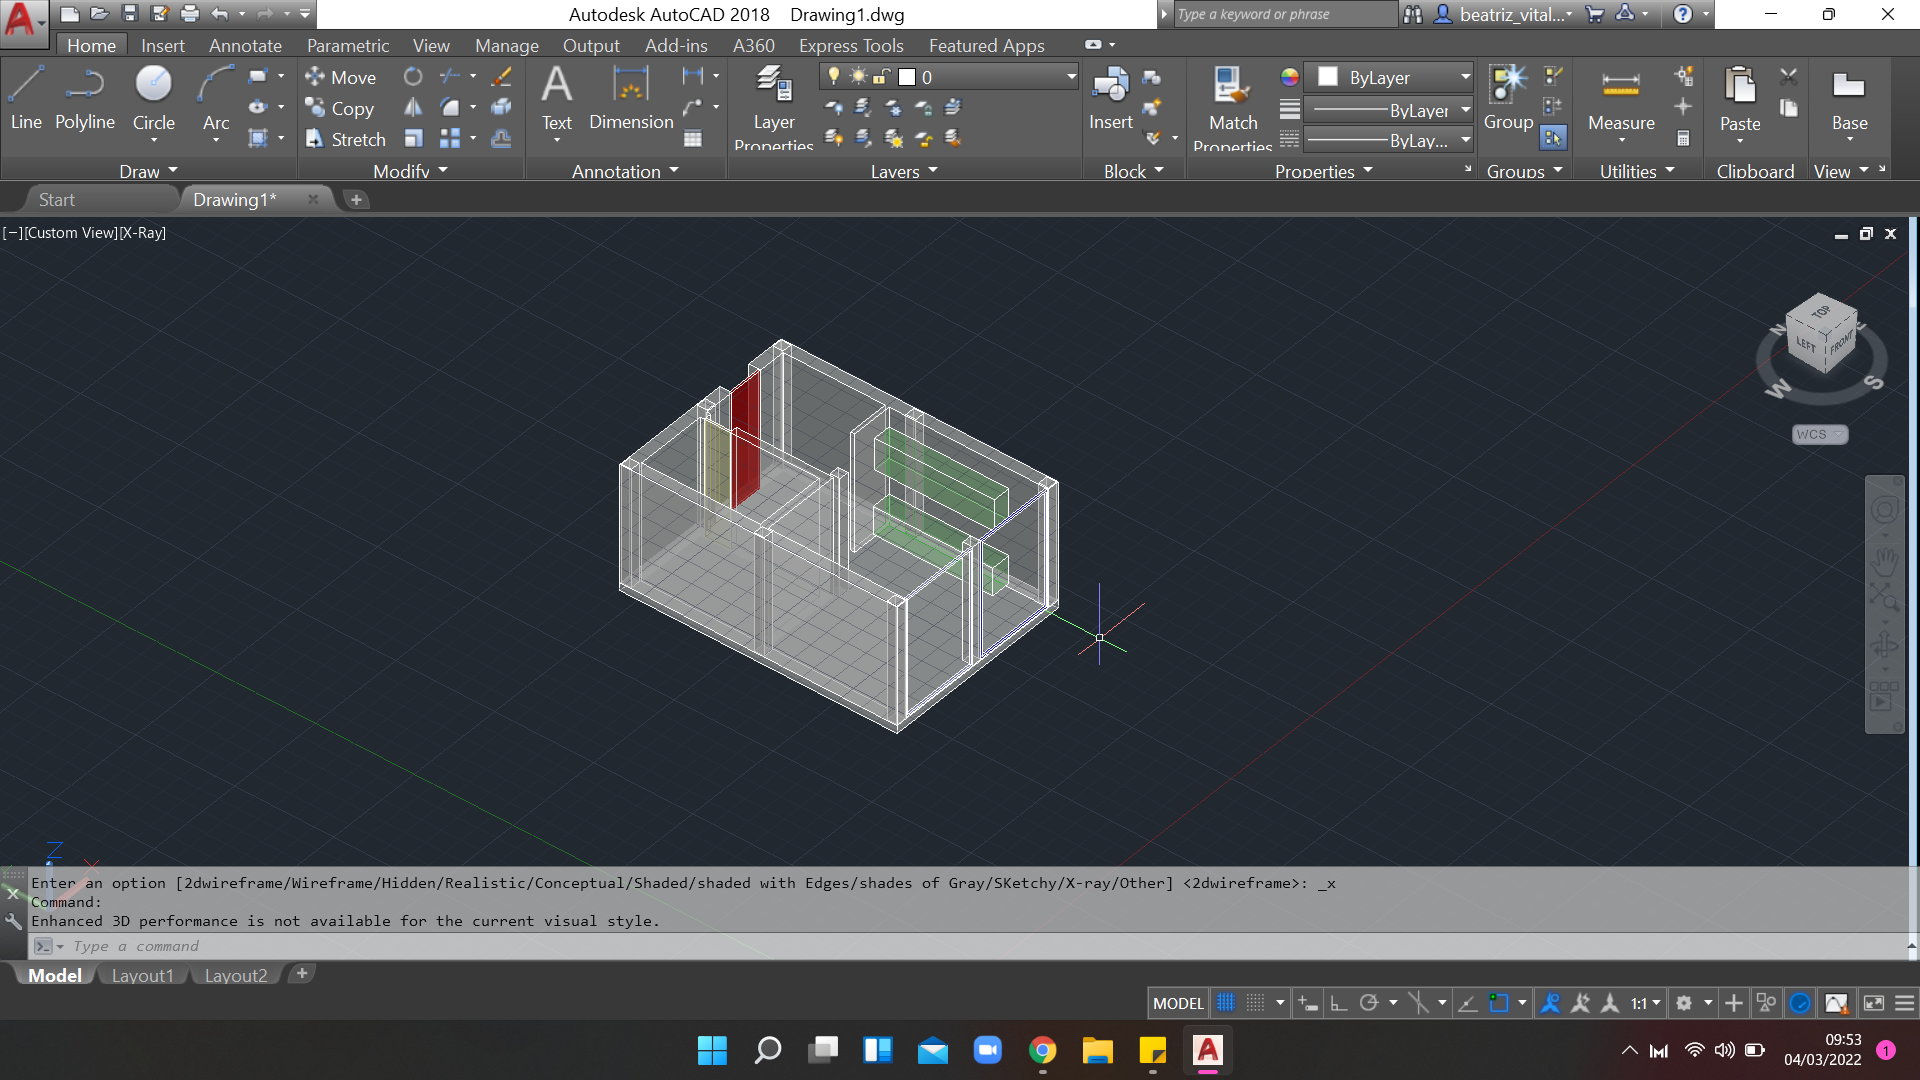This screenshot has height=1080, width=1920.
Task: Insert a Table from Annotation panel
Action: pyautogui.click(x=693, y=139)
